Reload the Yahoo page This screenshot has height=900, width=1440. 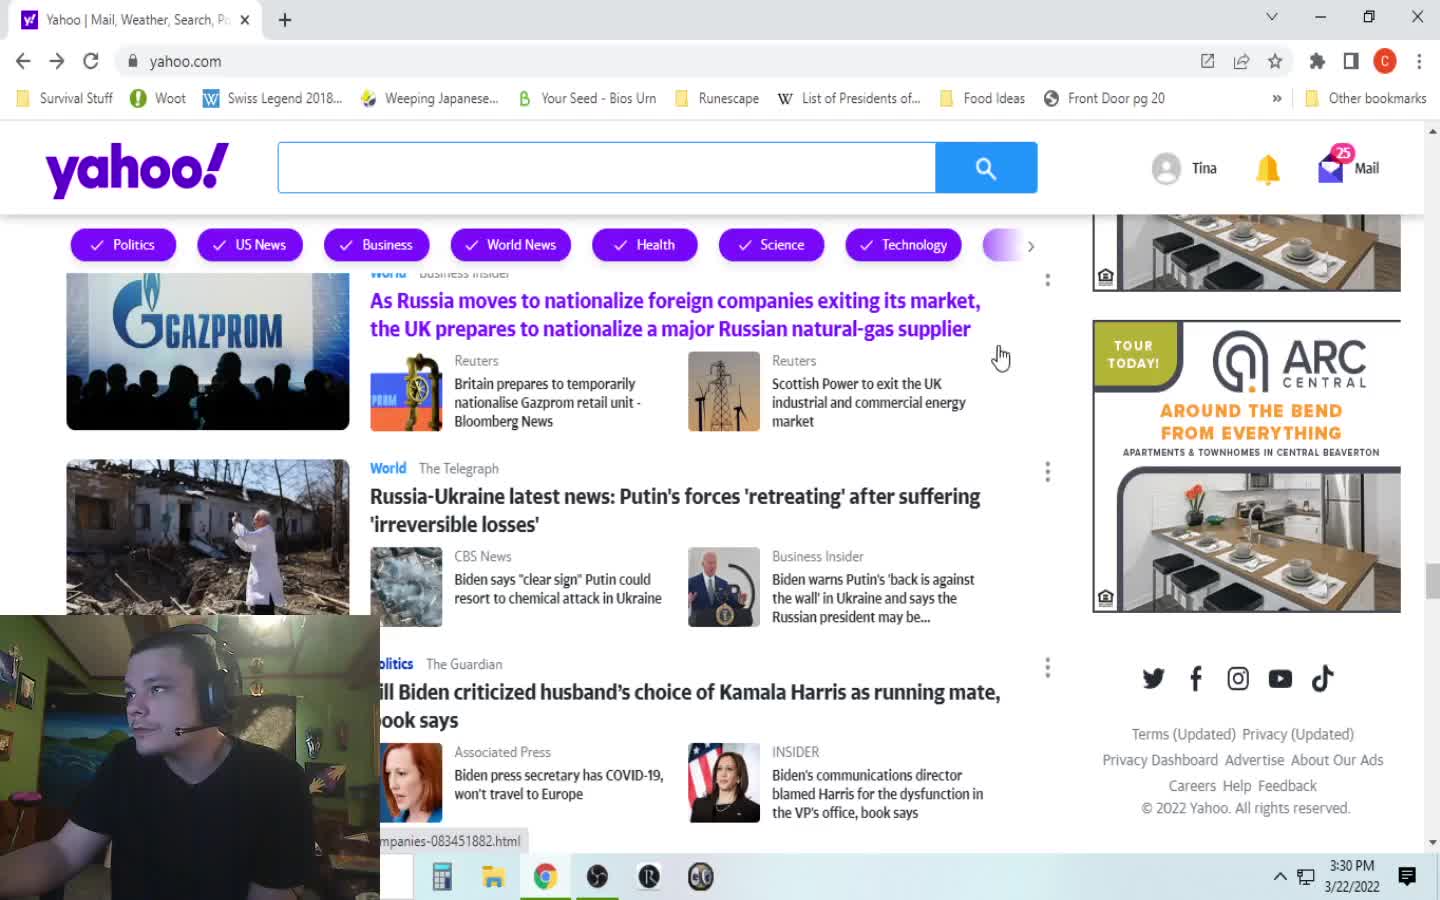[x=91, y=61]
